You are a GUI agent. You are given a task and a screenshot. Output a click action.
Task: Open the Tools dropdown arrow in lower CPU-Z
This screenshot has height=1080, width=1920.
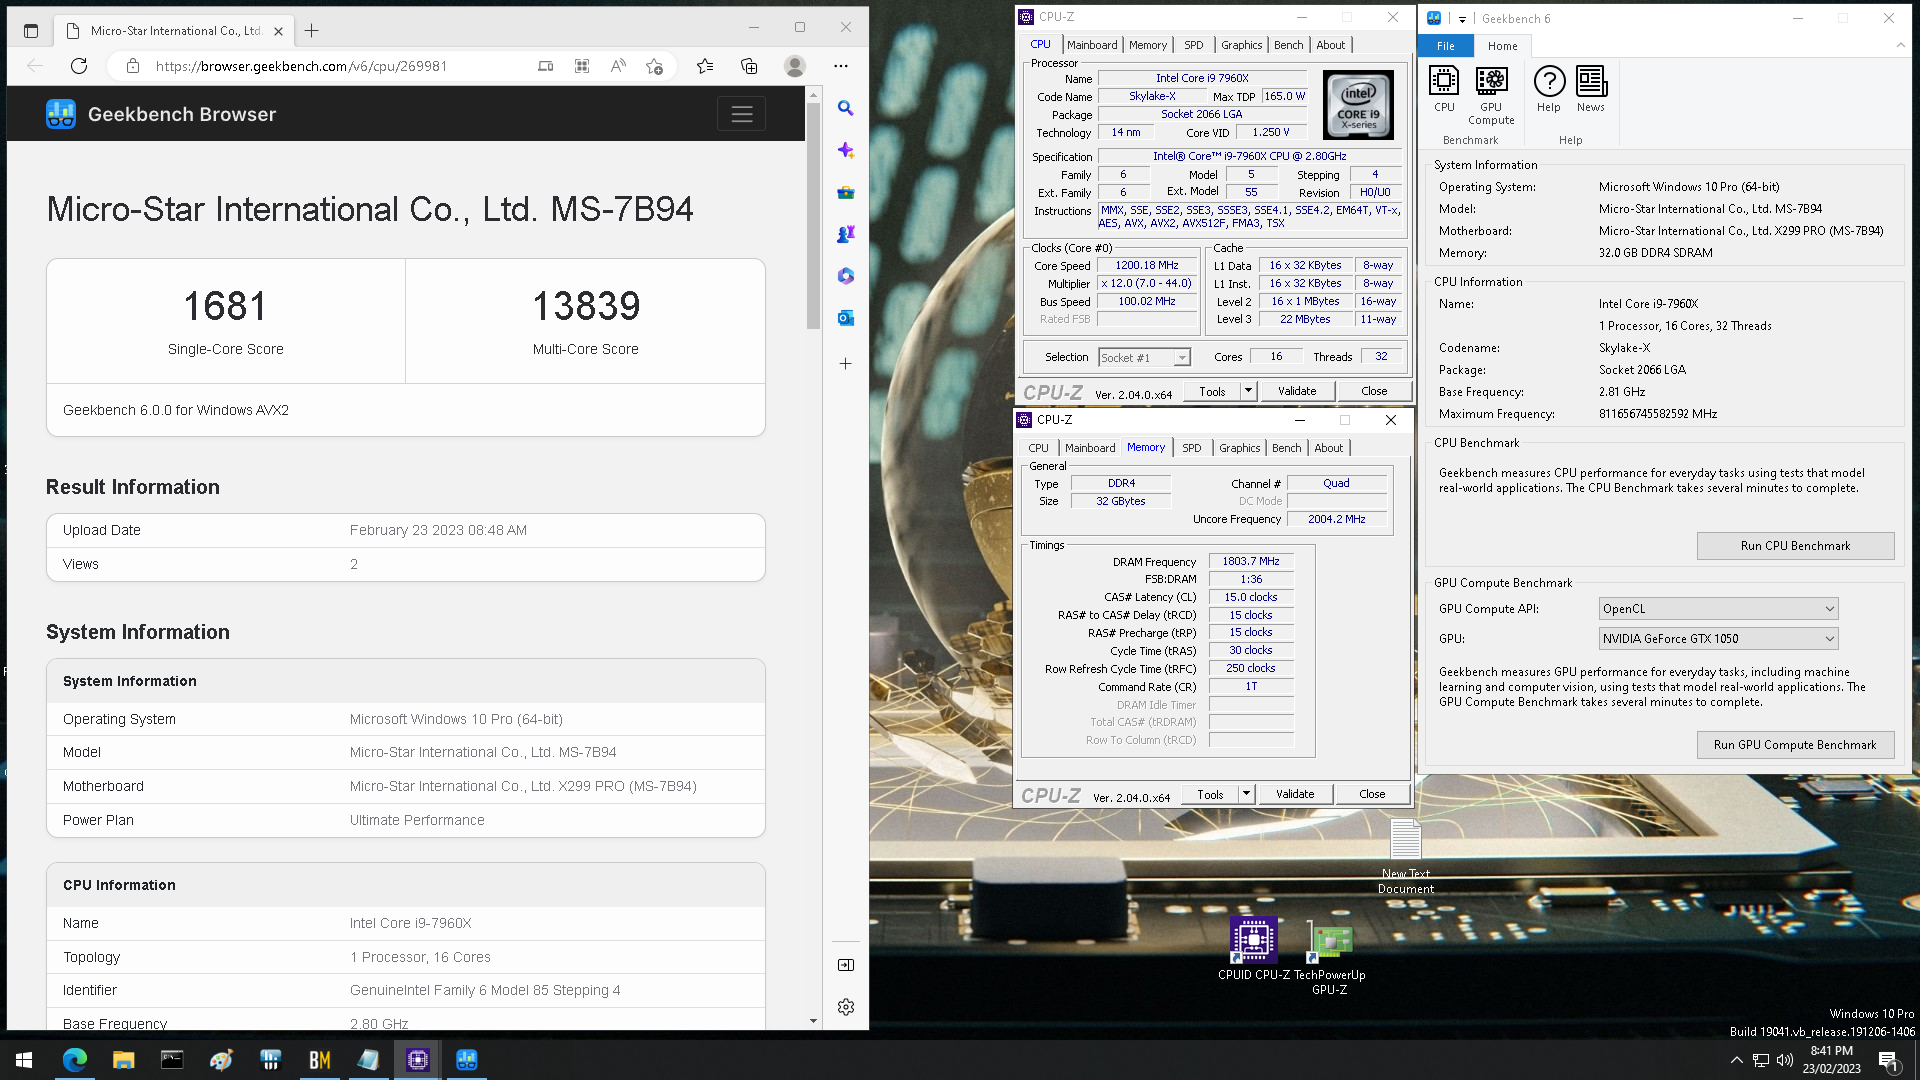(1246, 794)
